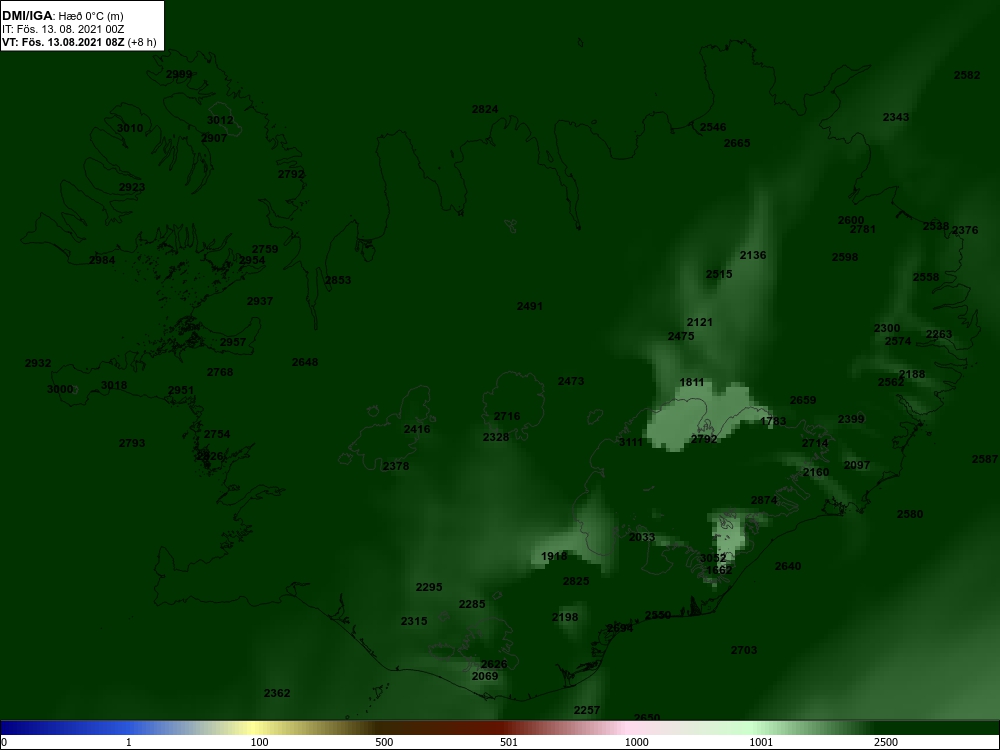Click the legend label 1001
Viewport: 1000px width, 750px height.
[761, 742]
